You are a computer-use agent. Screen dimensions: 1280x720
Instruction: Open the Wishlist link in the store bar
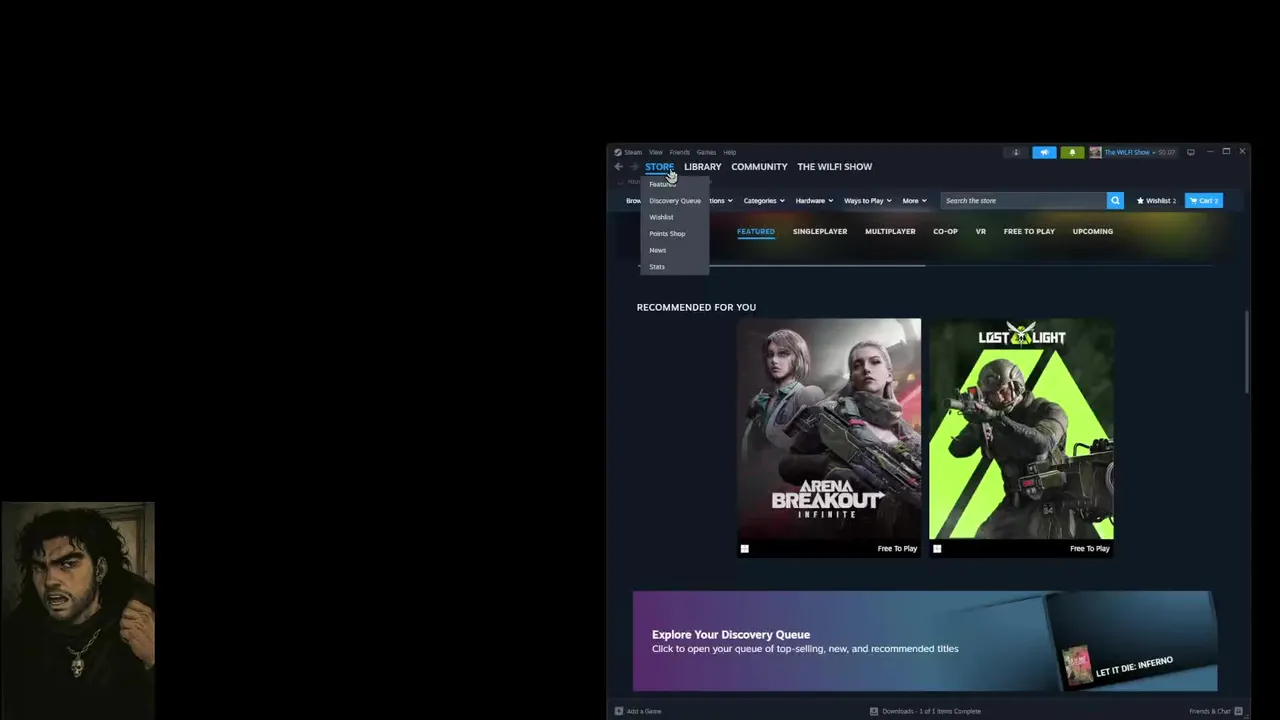point(1156,201)
